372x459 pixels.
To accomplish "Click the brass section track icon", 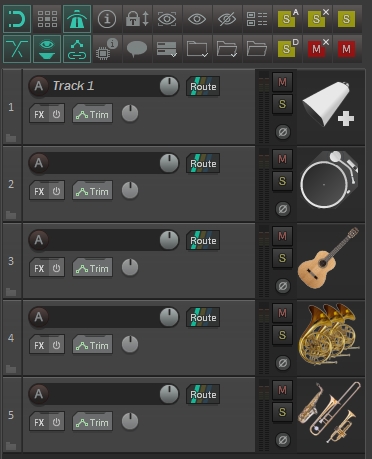I will 329,412.
